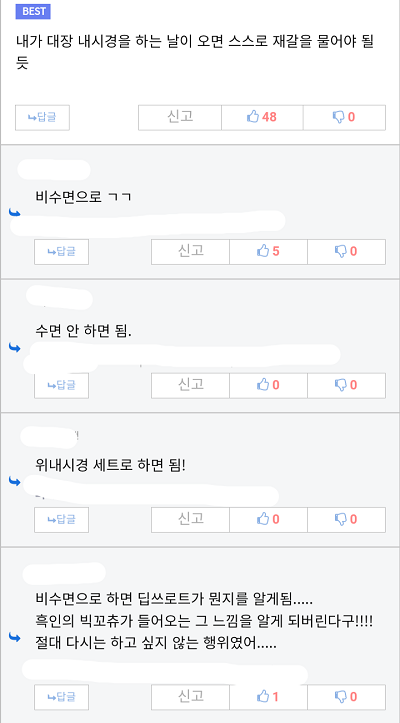Upvote the reply '수면 안 하면 됨.'
Viewport: 400px width, 723px height.
point(269,385)
